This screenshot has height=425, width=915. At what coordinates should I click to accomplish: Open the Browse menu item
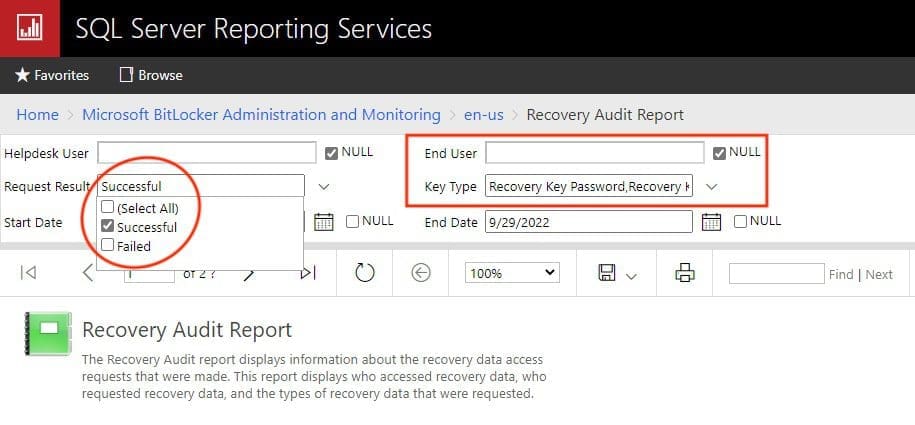(x=151, y=75)
